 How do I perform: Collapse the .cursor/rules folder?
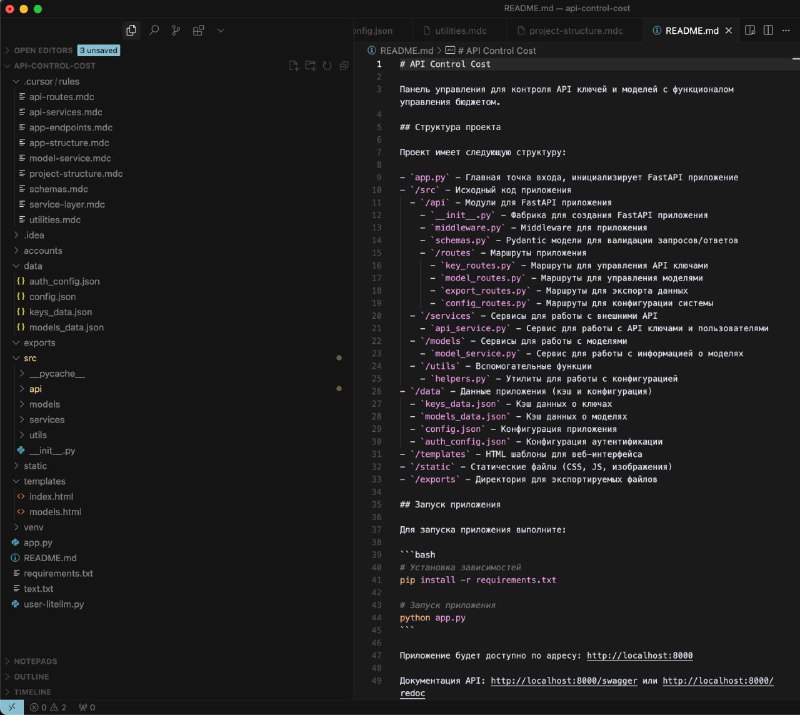pos(51,81)
